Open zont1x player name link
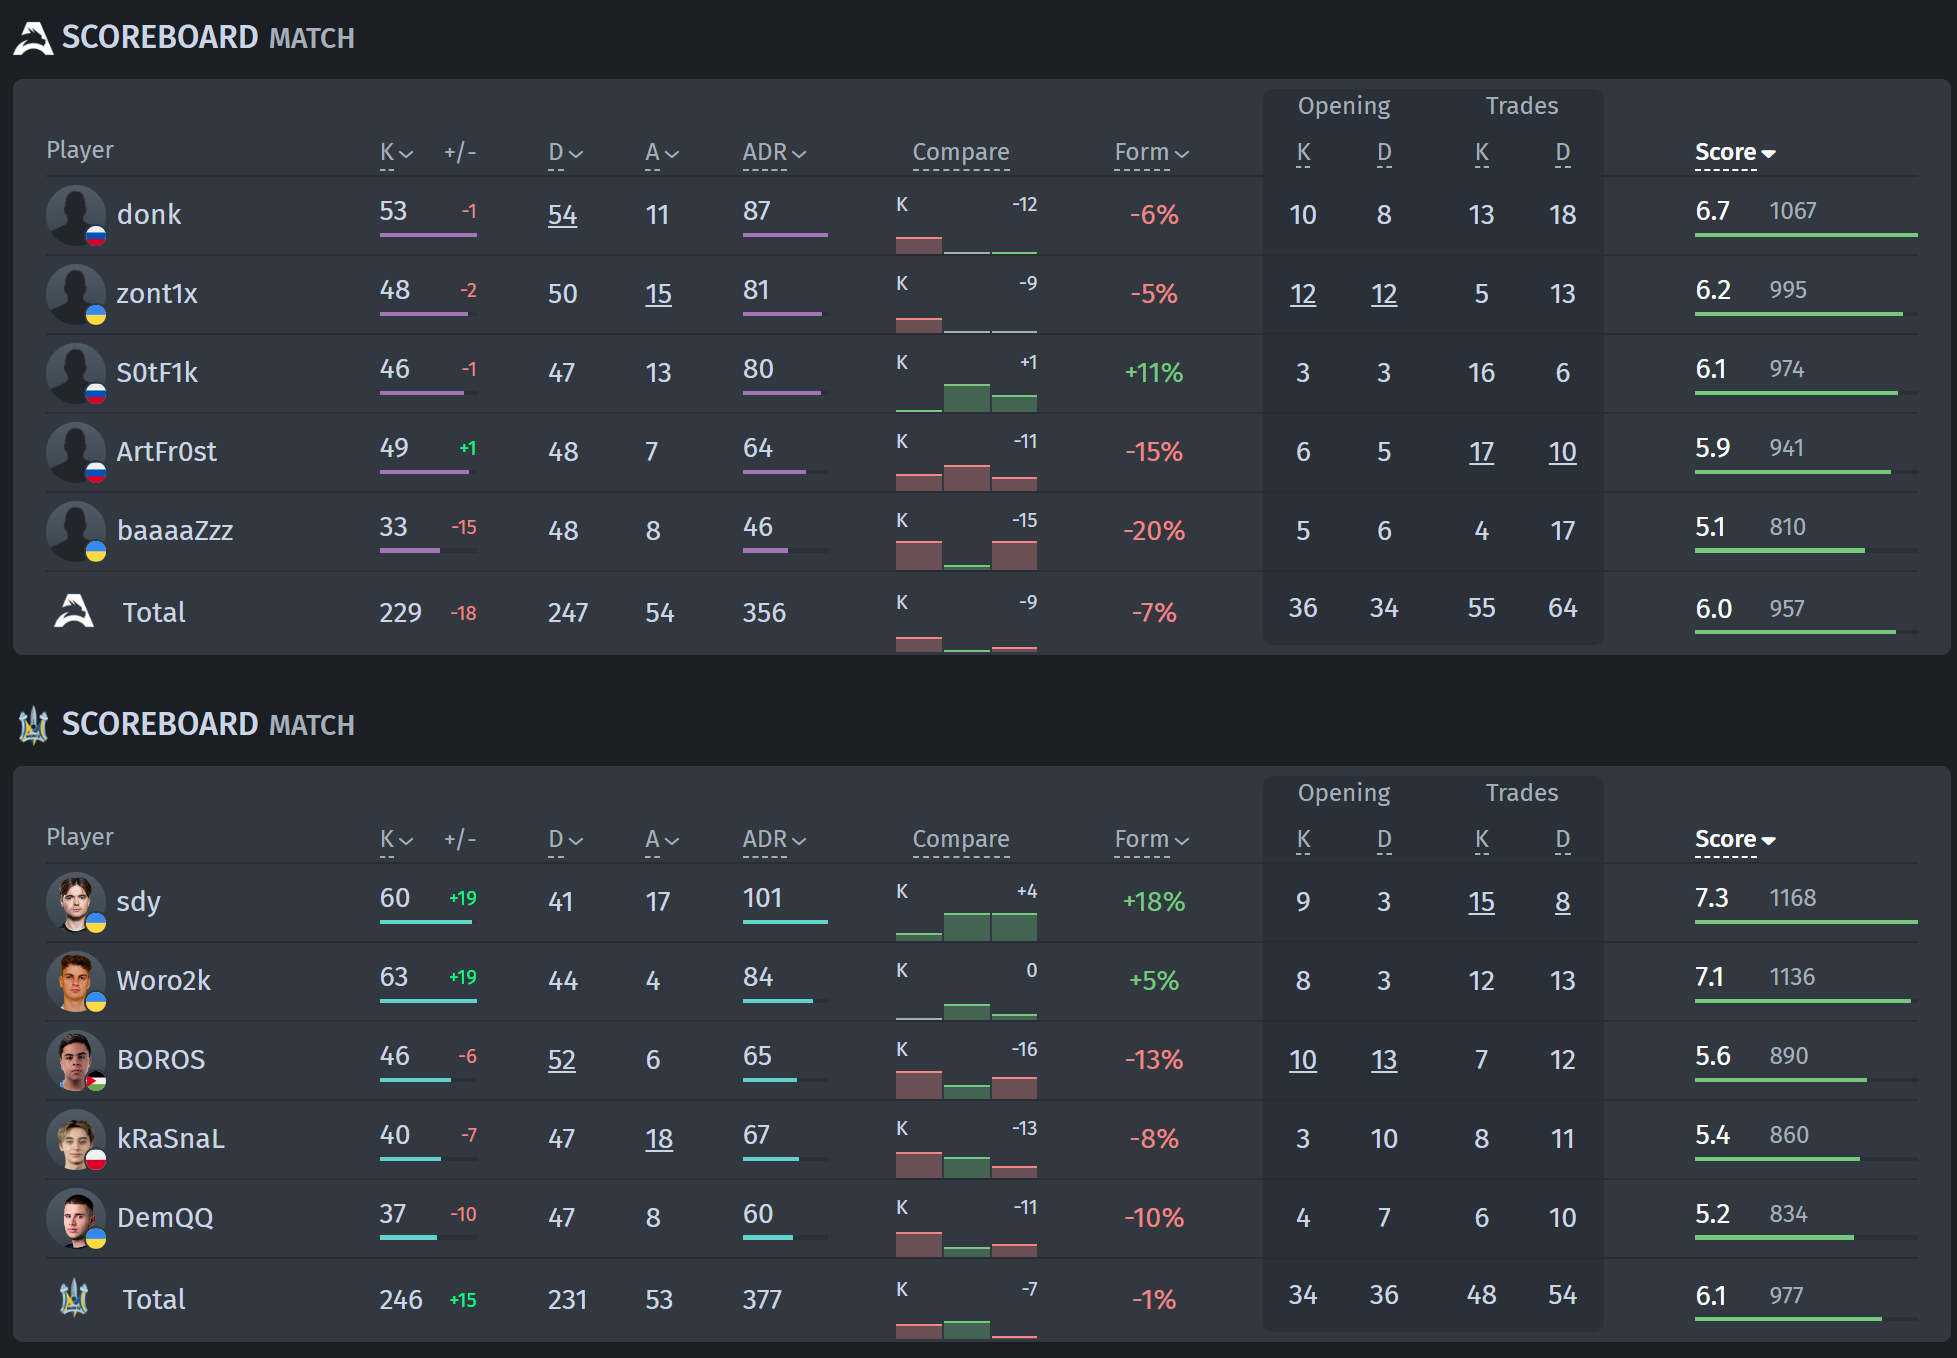The image size is (1957, 1358). coord(157,294)
